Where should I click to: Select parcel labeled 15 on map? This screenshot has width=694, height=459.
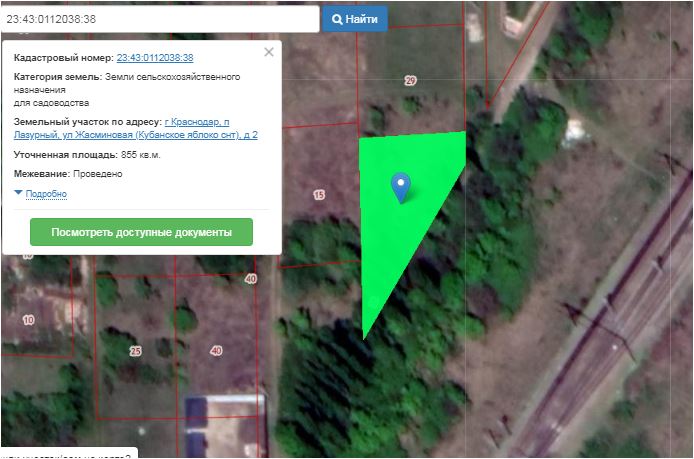tap(319, 195)
